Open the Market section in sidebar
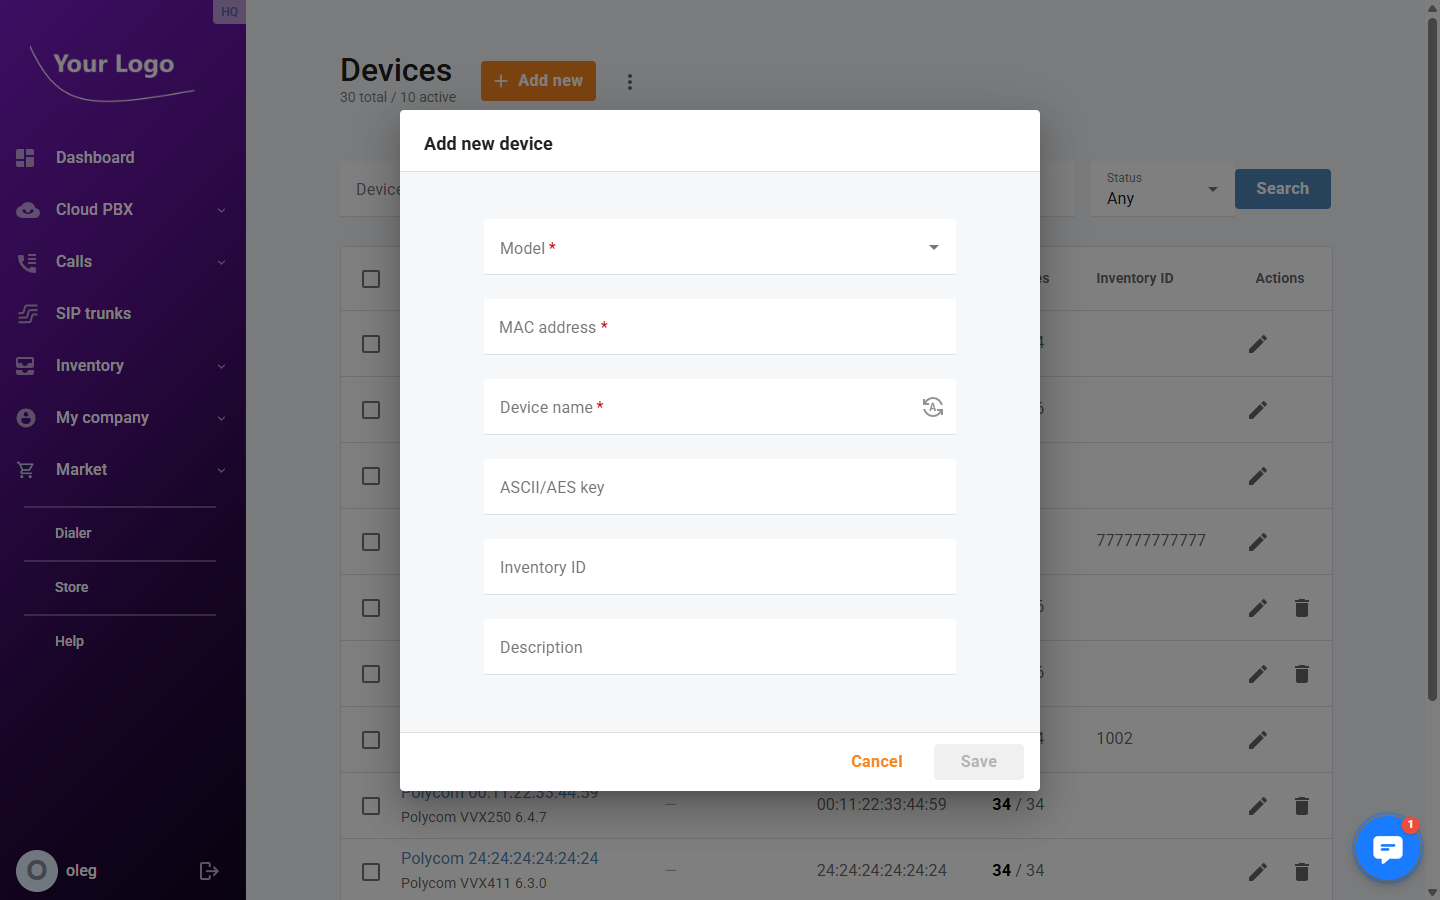This screenshot has height=900, width=1440. click(81, 469)
